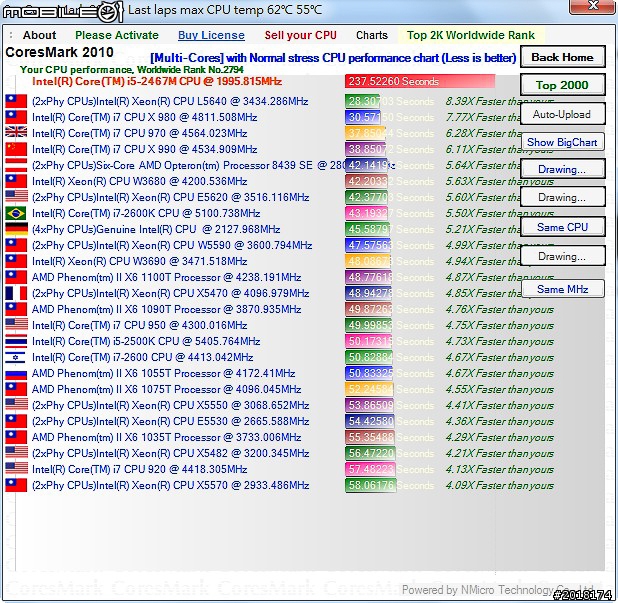Click flag beside Phenom II X6 1035T
Image resolution: width=618 pixels, height=603 pixels.
click(x=16, y=437)
